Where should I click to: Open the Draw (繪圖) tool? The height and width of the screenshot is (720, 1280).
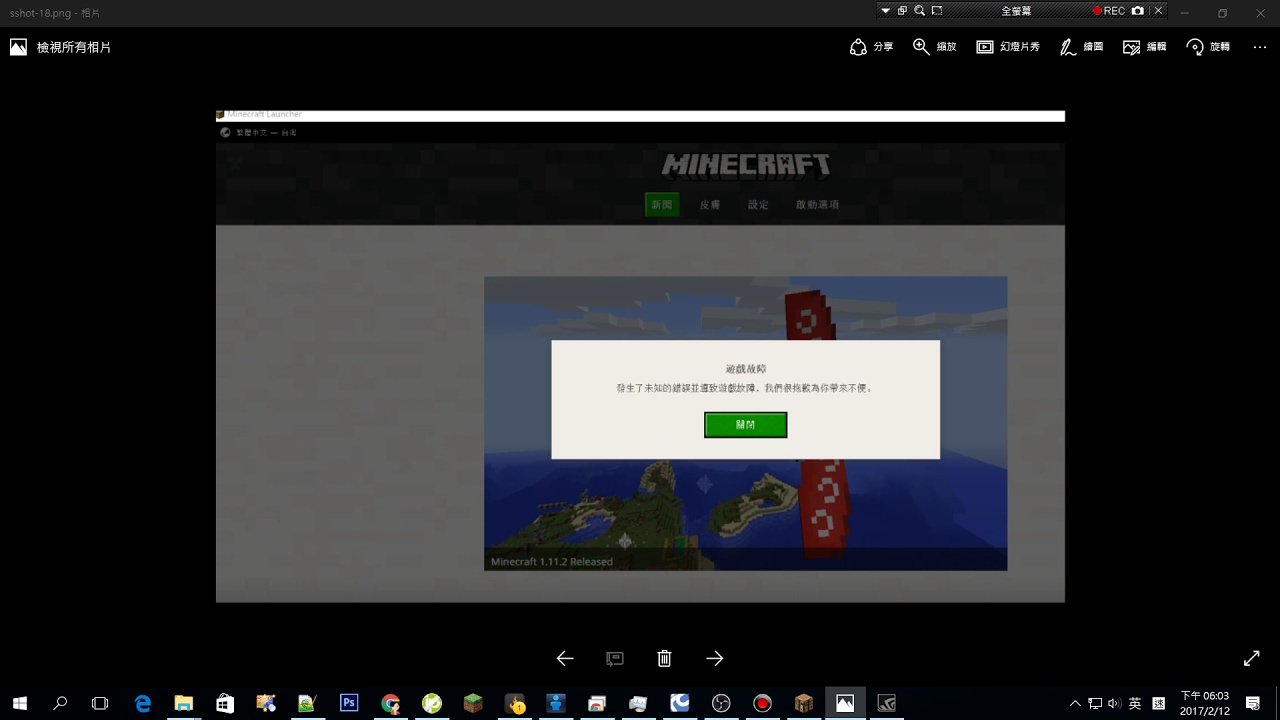[x=1081, y=47]
